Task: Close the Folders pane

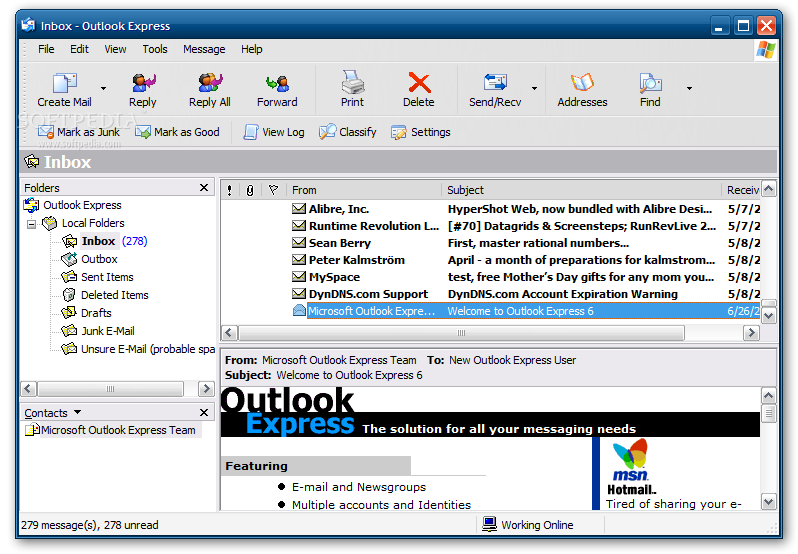Action: (204, 188)
